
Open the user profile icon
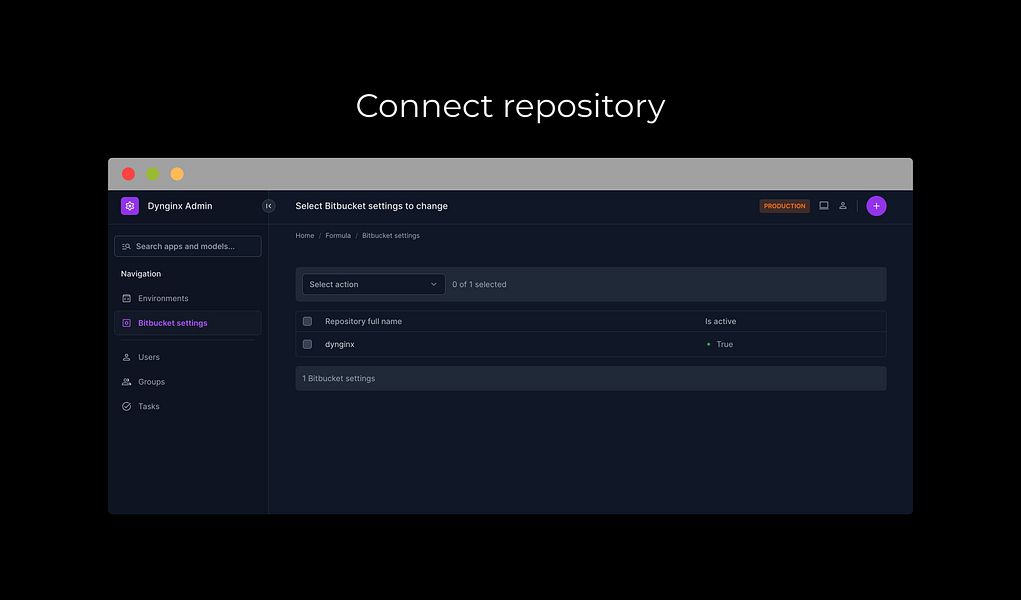click(x=843, y=206)
